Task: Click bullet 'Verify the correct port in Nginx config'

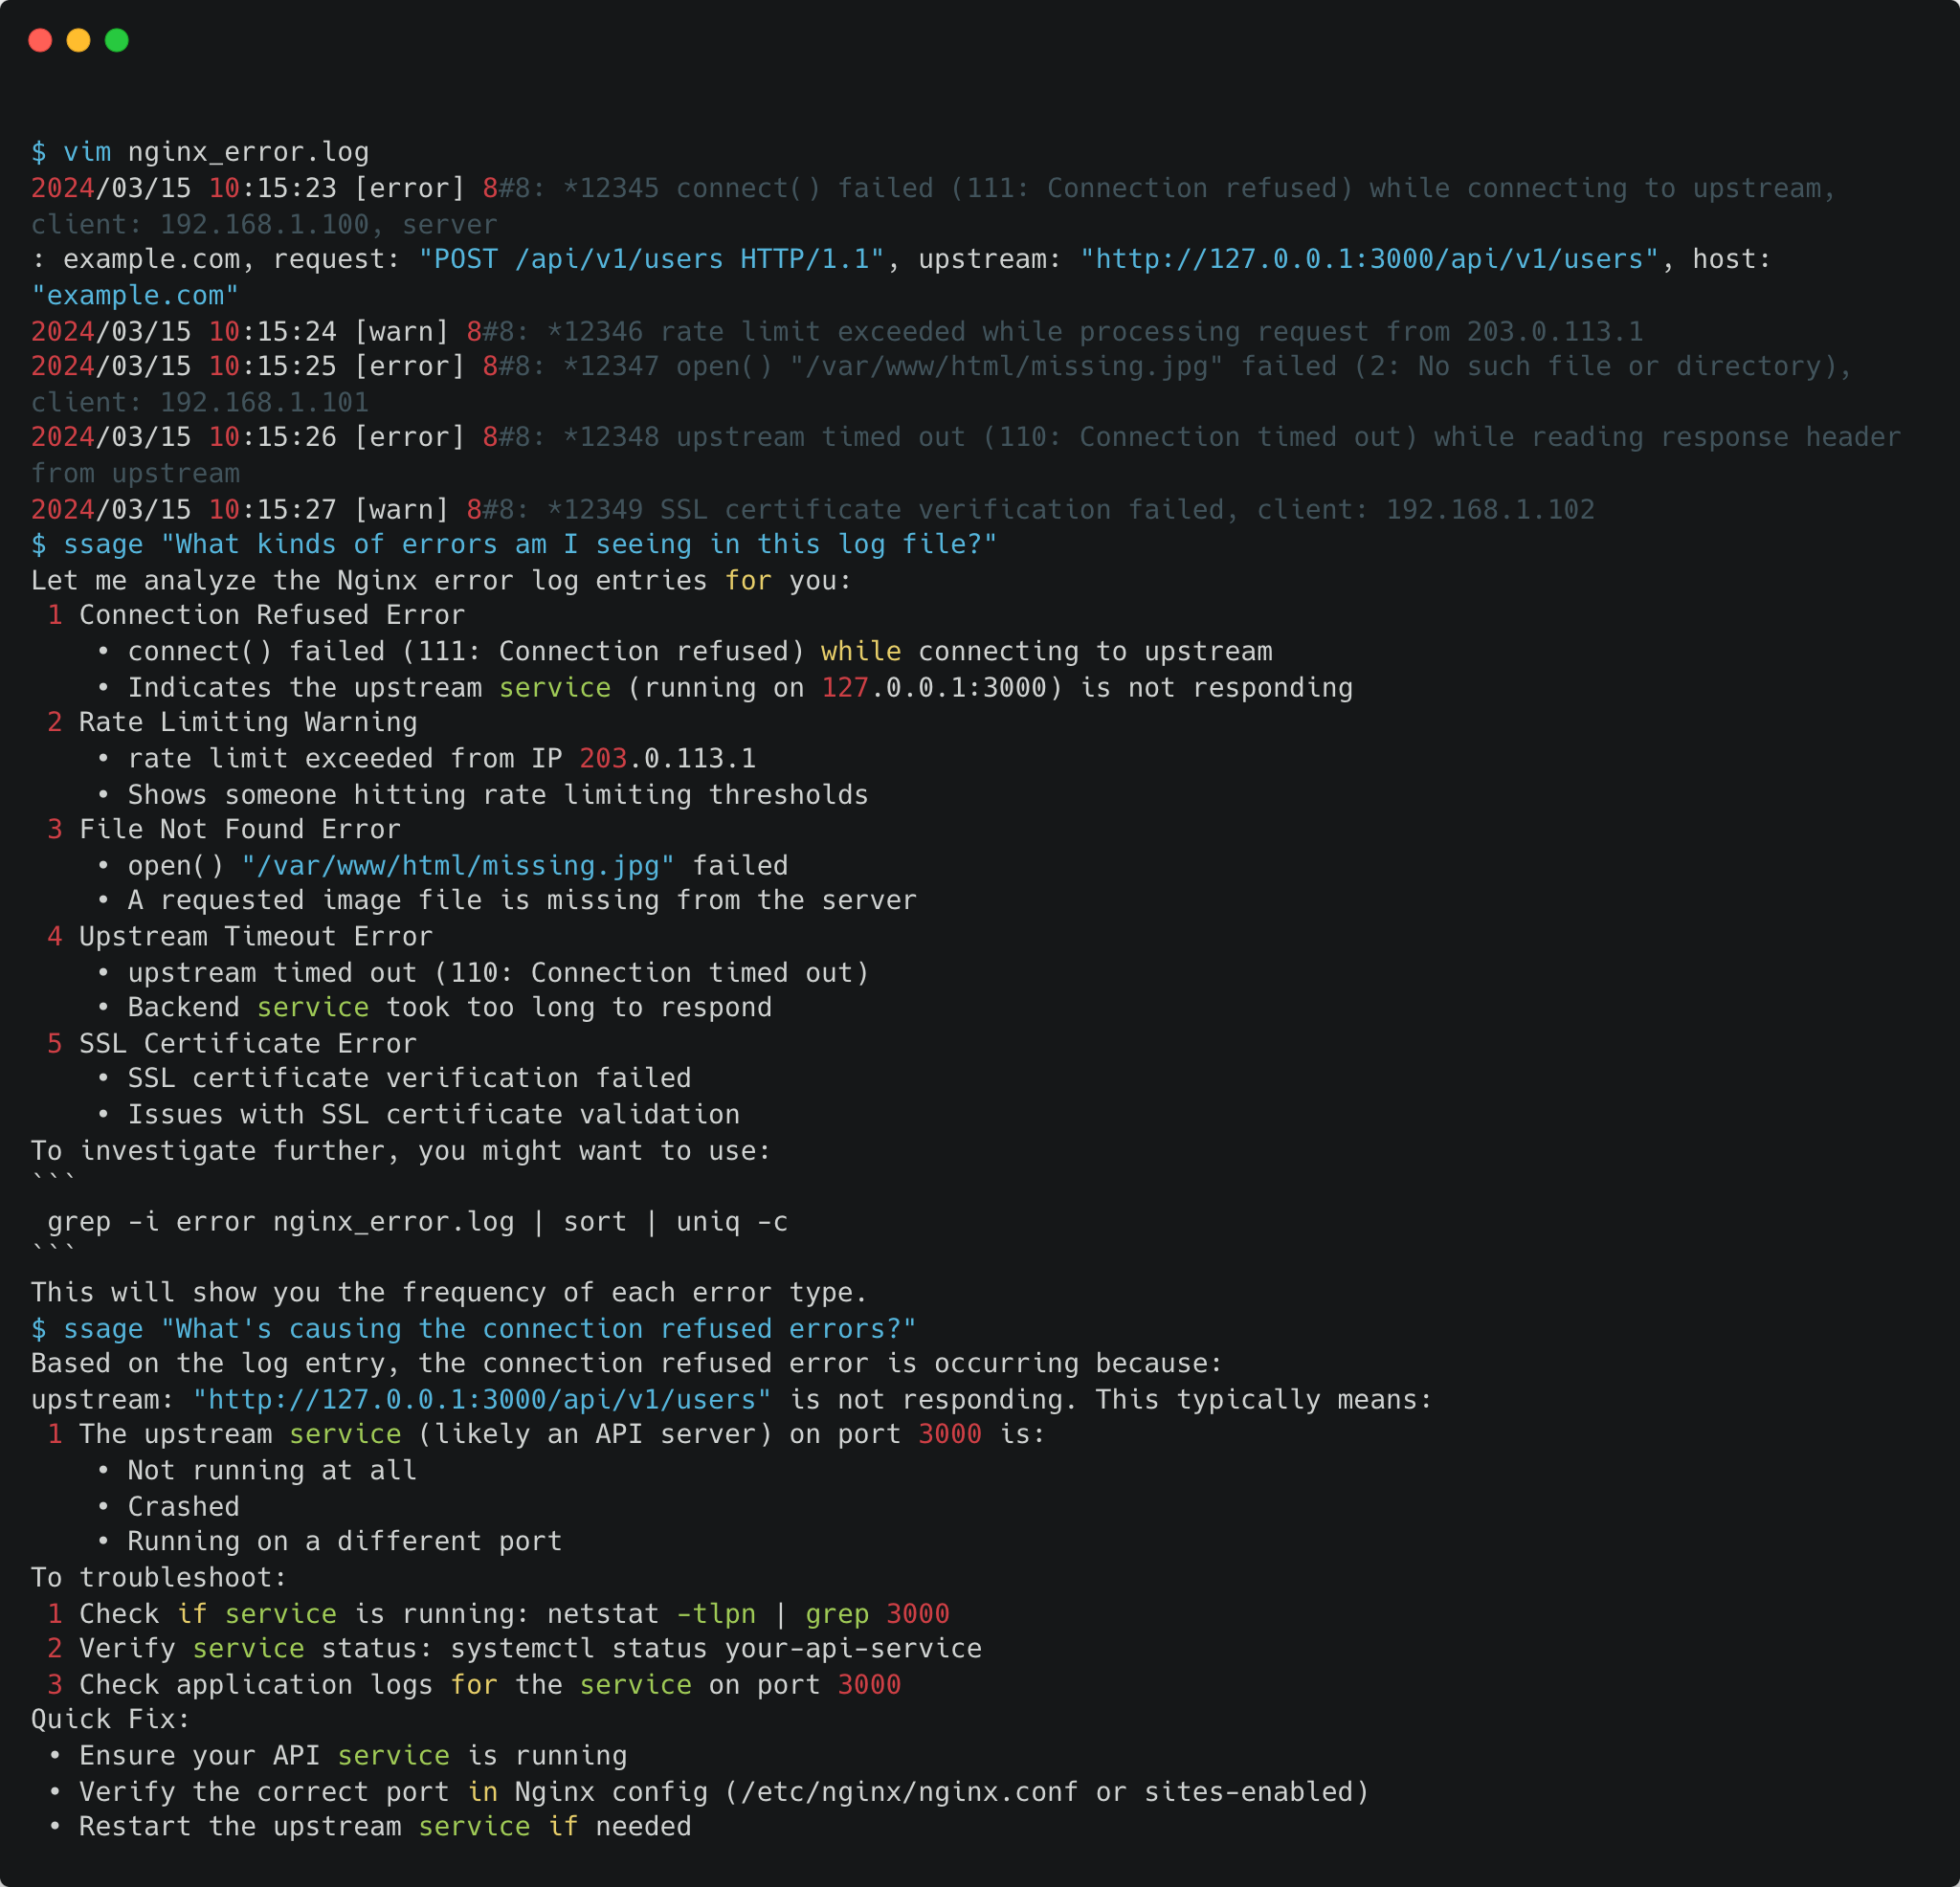Action: (708, 1792)
